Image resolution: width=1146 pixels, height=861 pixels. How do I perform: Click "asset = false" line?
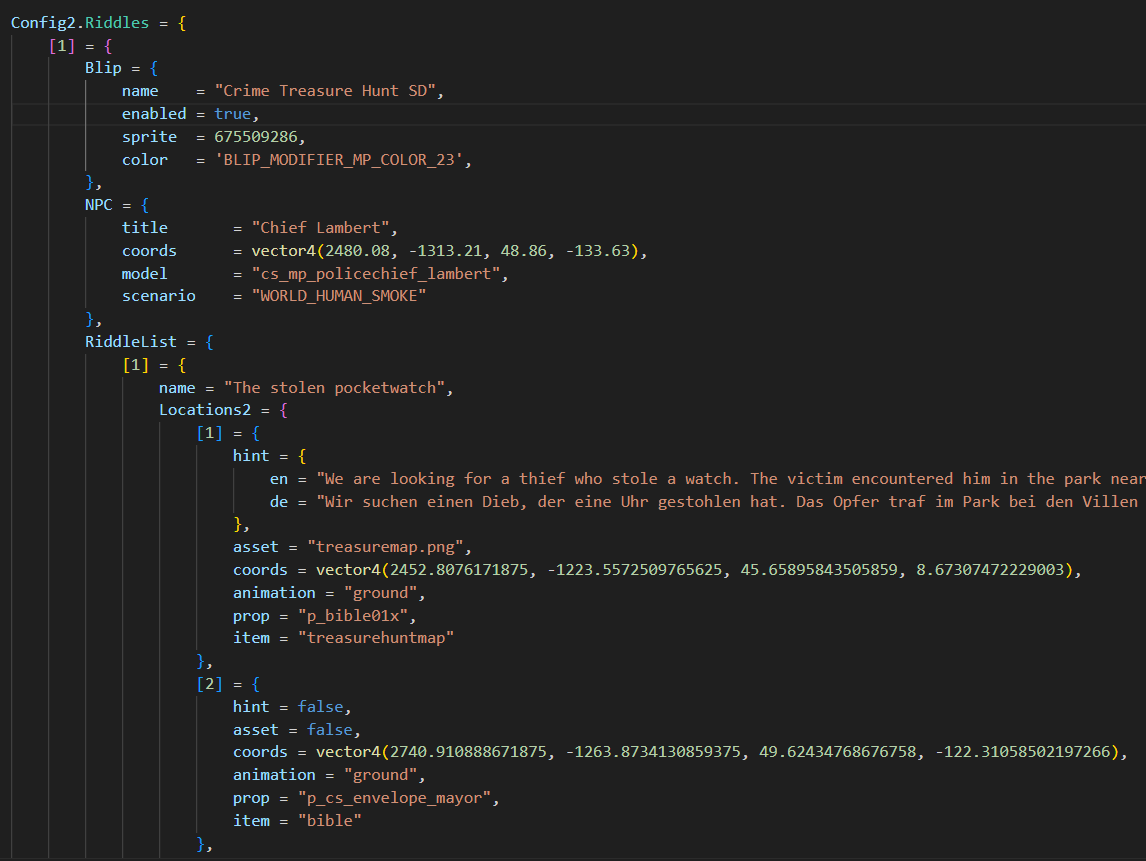297,729
